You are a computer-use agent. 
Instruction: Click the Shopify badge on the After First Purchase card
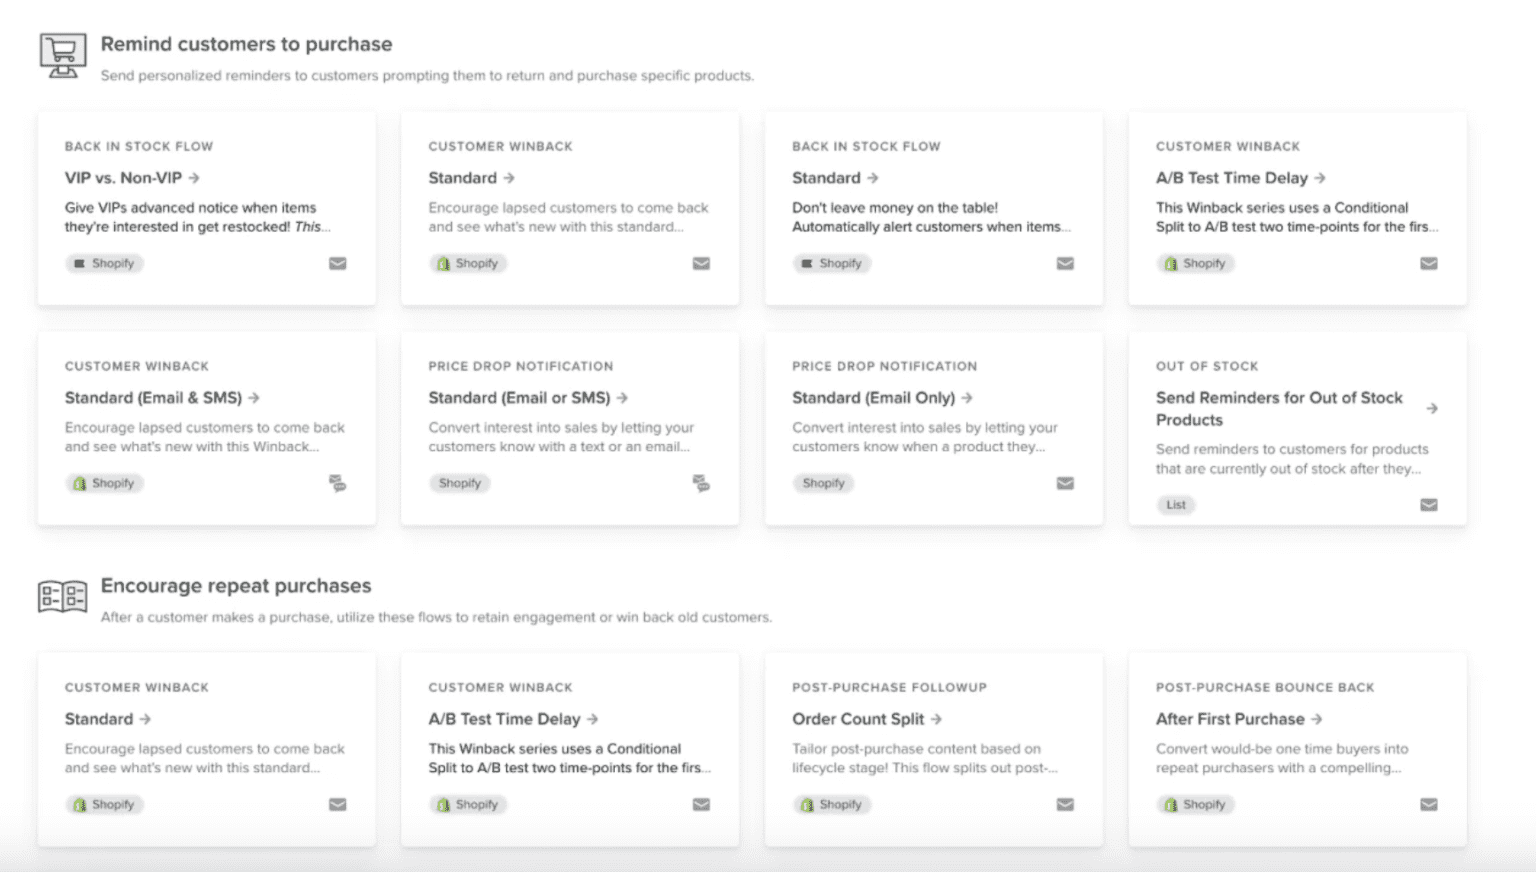(x=1195, y=804)
